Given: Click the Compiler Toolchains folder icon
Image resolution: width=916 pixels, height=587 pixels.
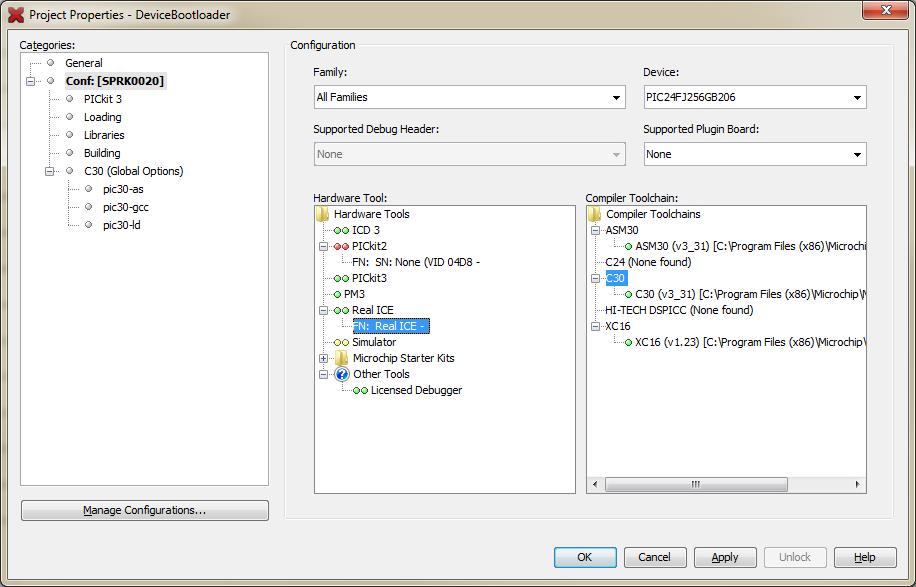Looking at the screenshot, I should (x=595, y=214).
